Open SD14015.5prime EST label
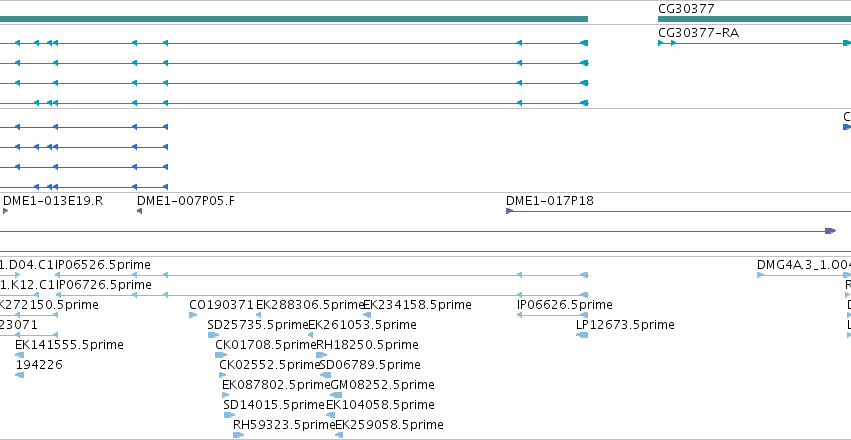851x440 pixels. coord(274,405)
